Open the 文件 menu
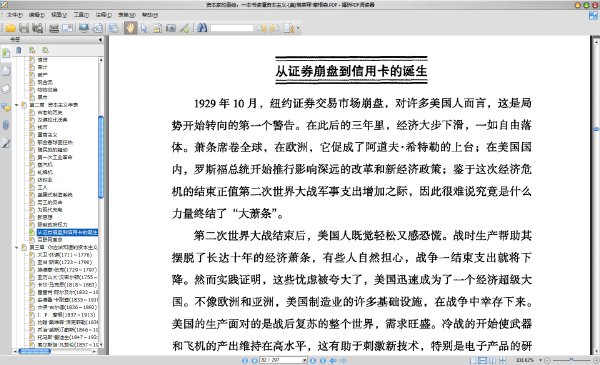The image size is (600, 365). pos(15,15)
